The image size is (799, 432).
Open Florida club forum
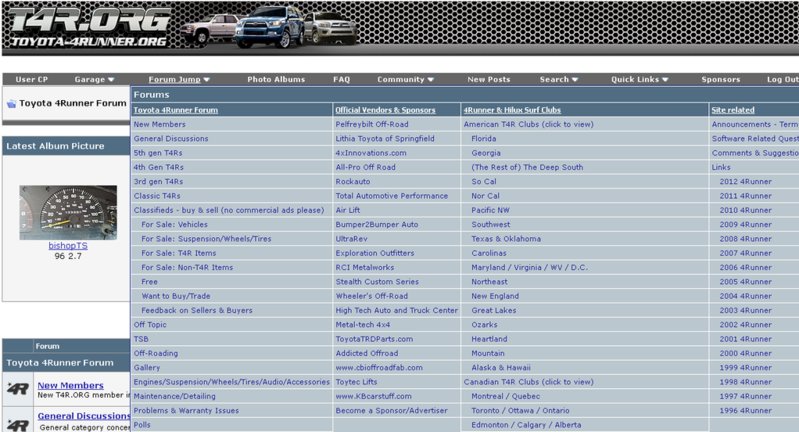(x=484, y=139)
